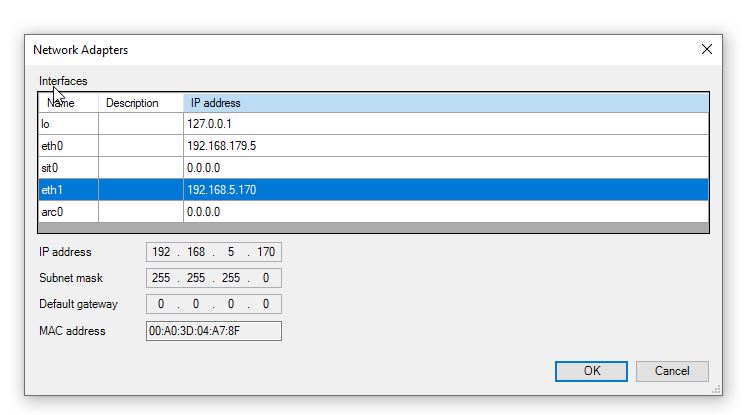Select the lo interface row

tap(373, 124)
